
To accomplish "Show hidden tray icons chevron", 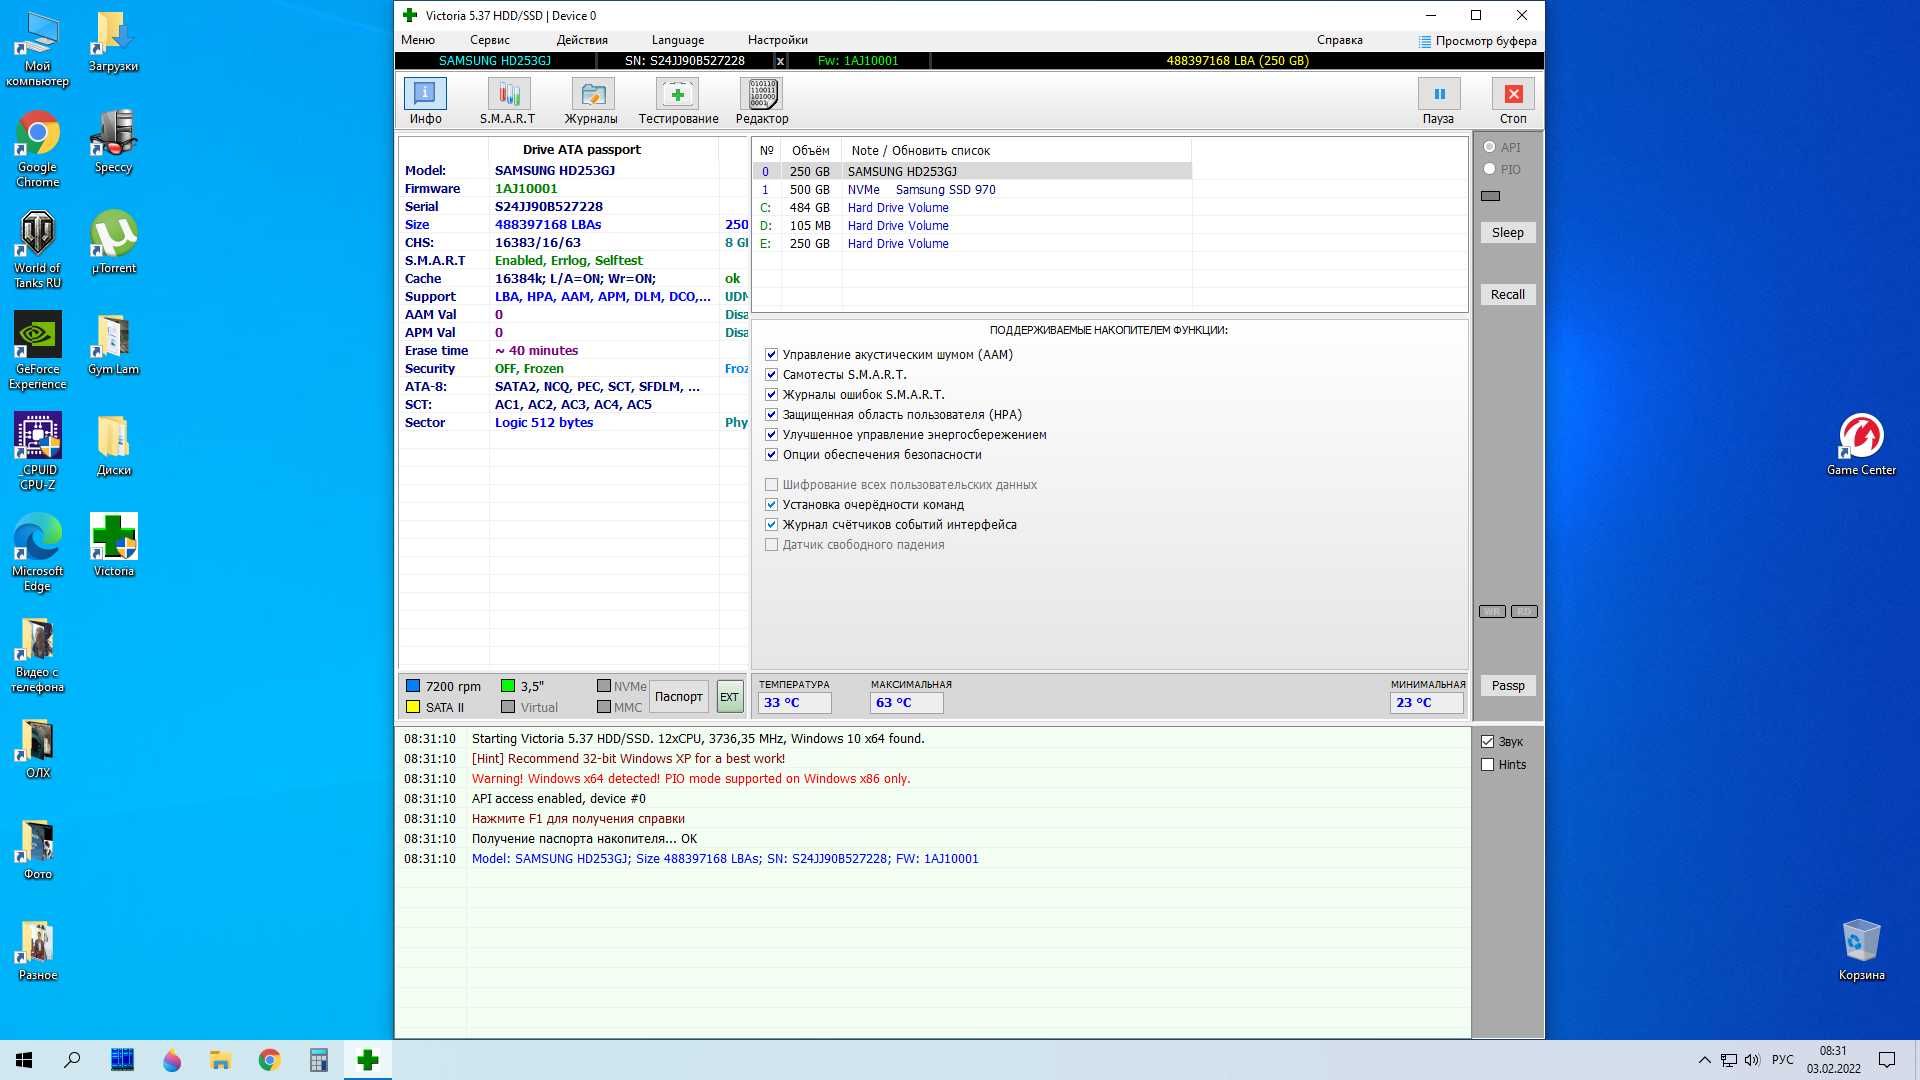I will 1704,1060.
